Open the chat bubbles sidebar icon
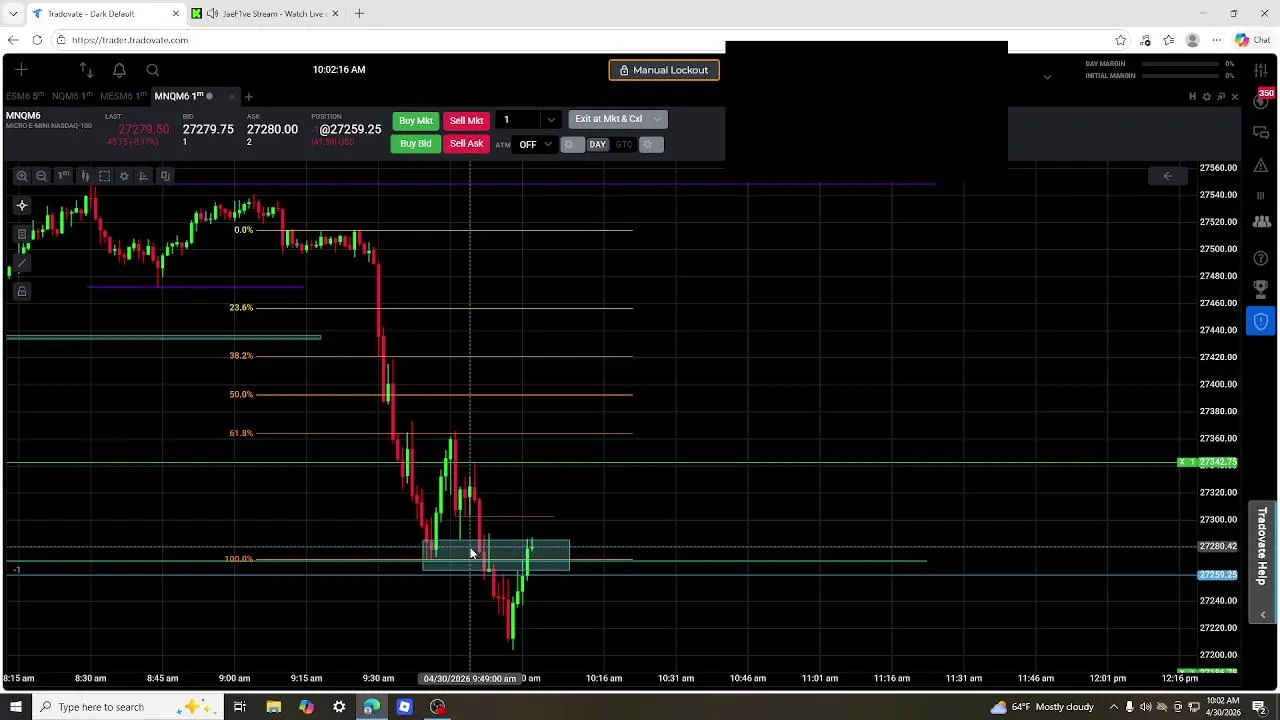The width and height of the screenshot is (1280, 720). (1261, 132)
